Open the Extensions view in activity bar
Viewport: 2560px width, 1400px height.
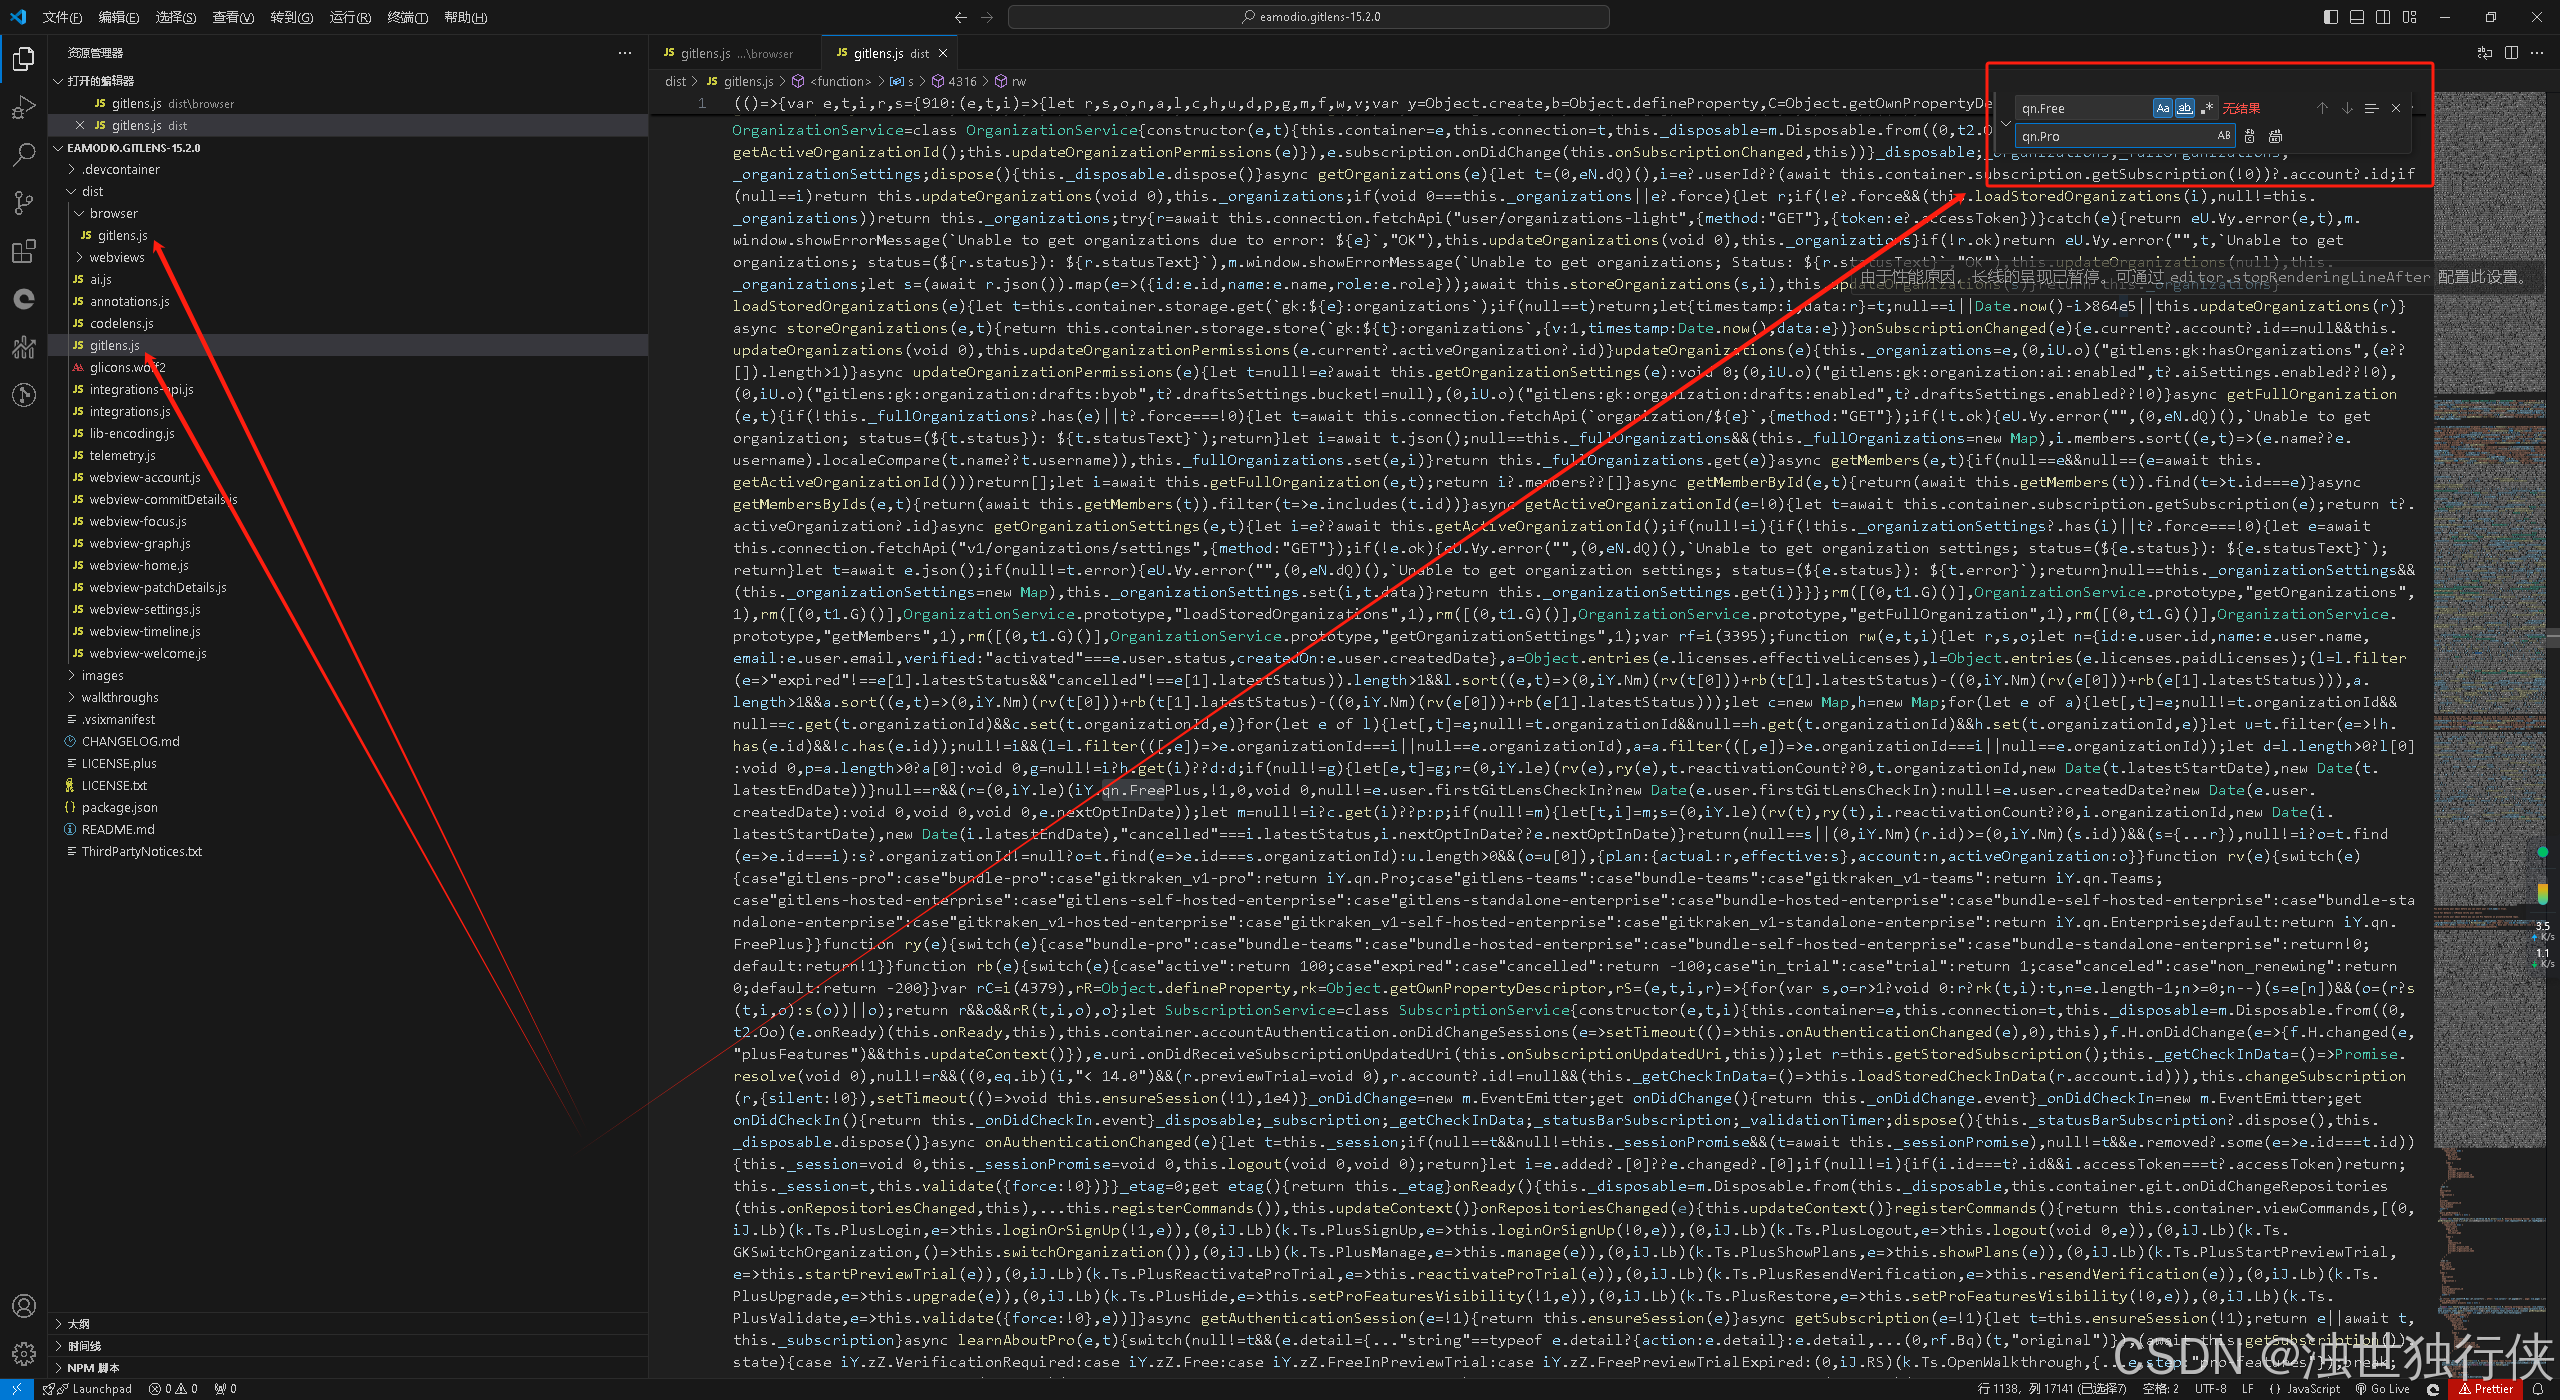(x=24, y=251)
